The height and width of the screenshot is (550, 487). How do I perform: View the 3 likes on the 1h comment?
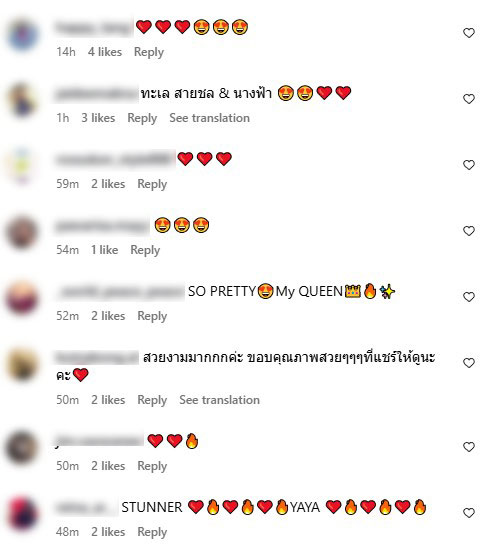(x=98, y=118)
